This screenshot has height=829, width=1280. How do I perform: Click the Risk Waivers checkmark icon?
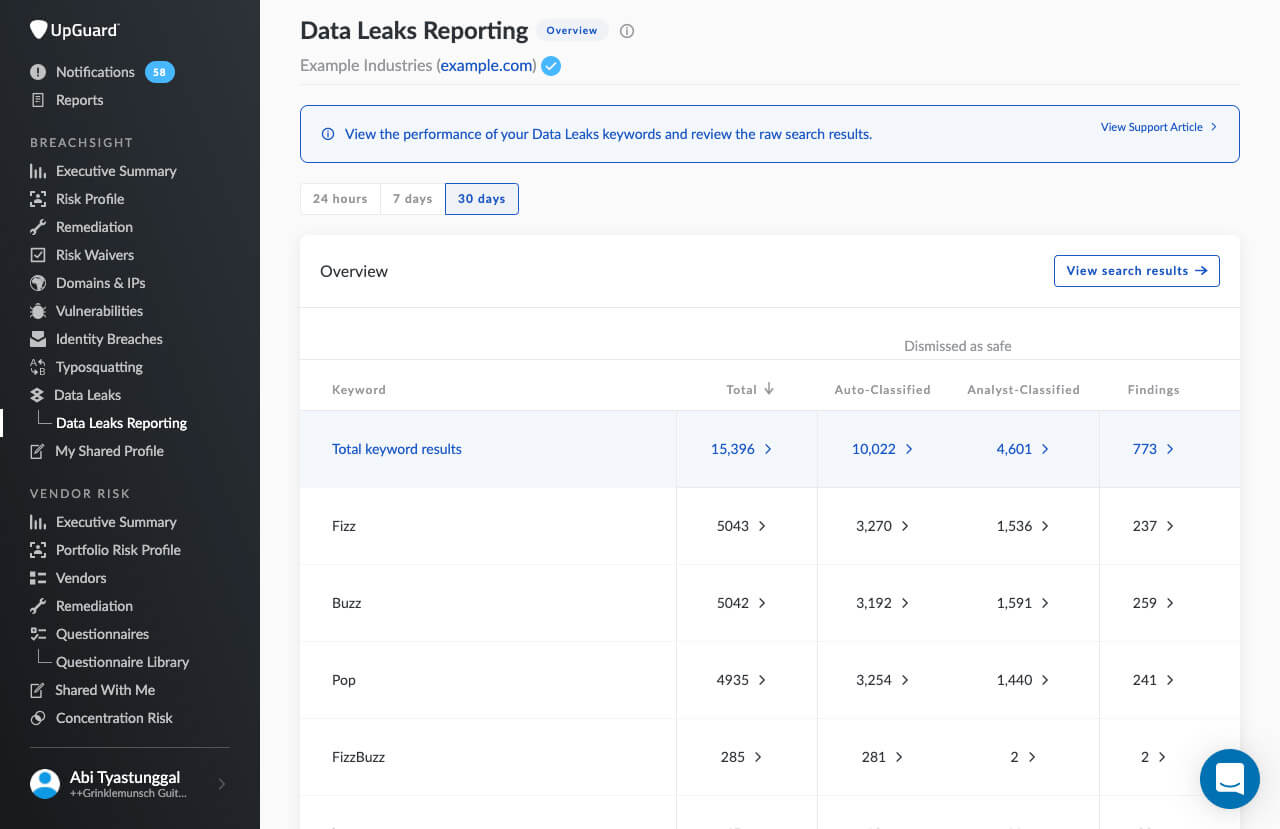coord(38,255)
